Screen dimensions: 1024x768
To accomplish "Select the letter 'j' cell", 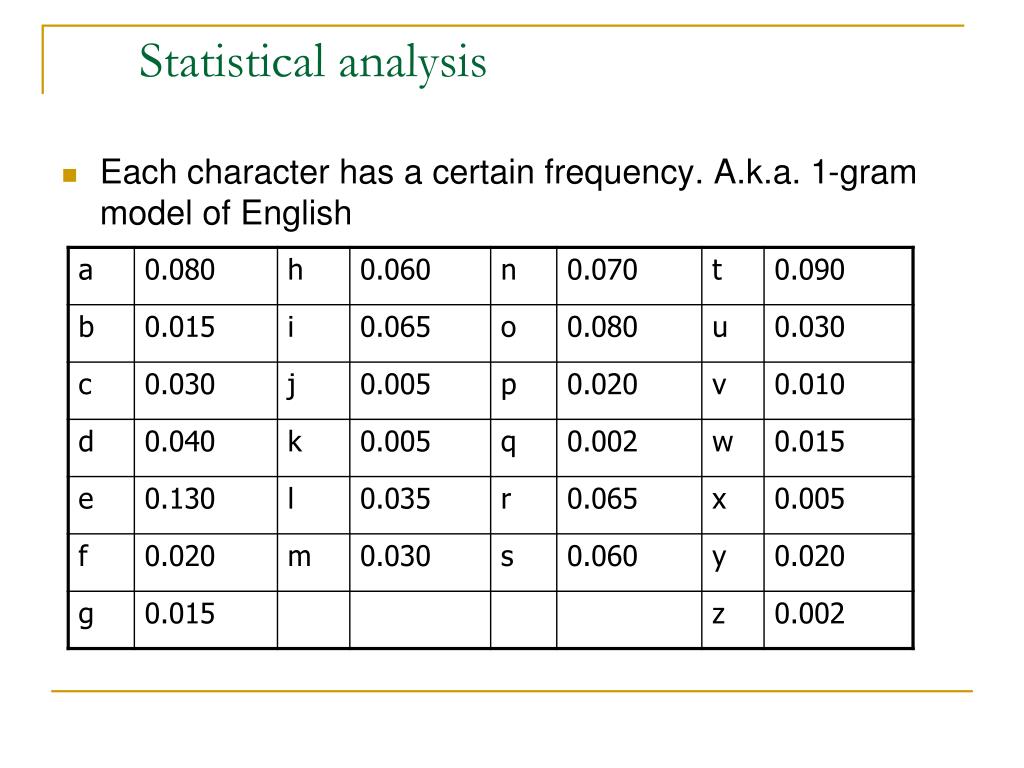I will click(x=313, y=391).
